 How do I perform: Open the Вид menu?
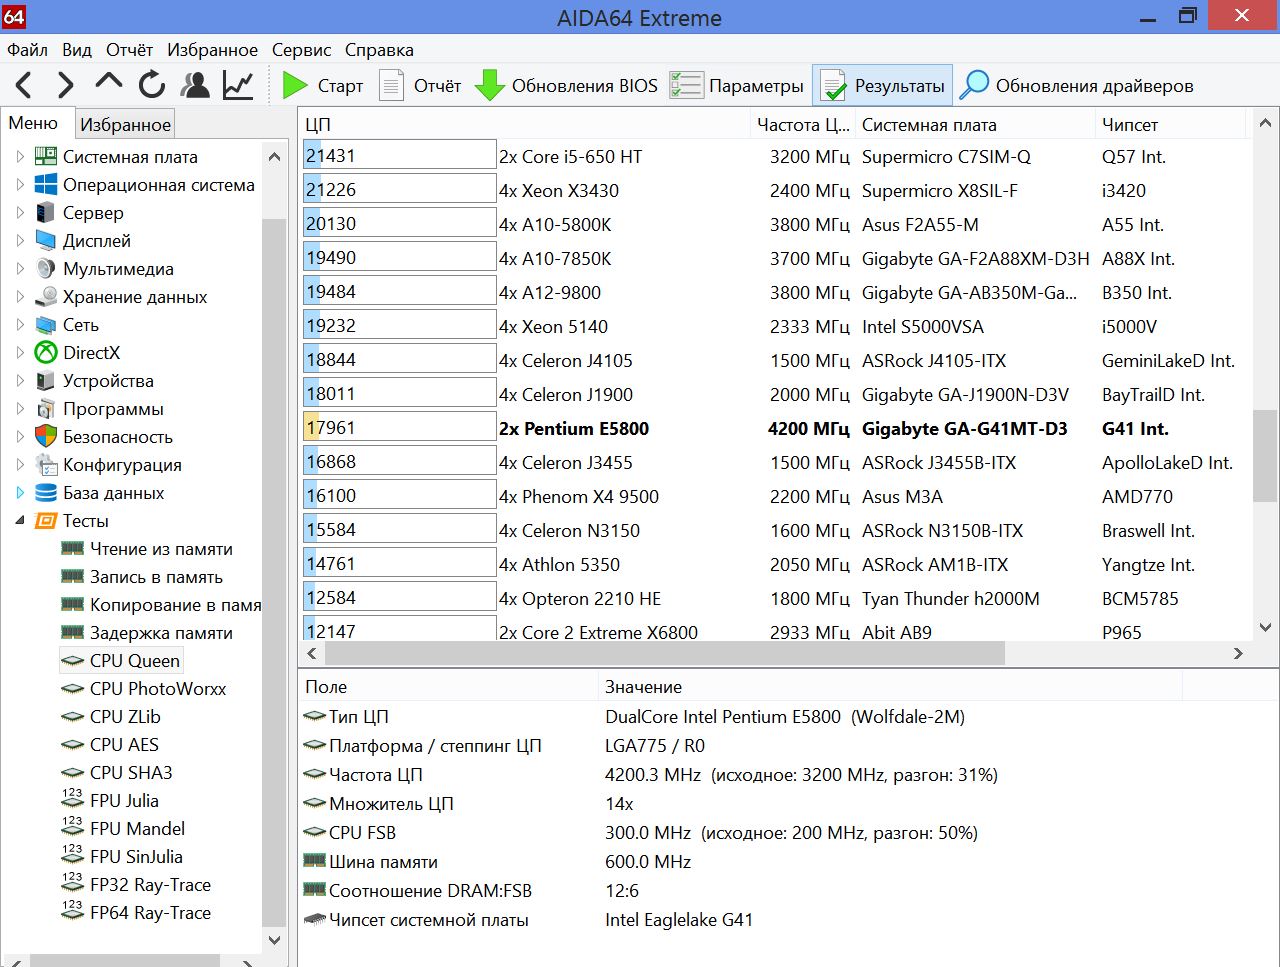coord(77,50)
